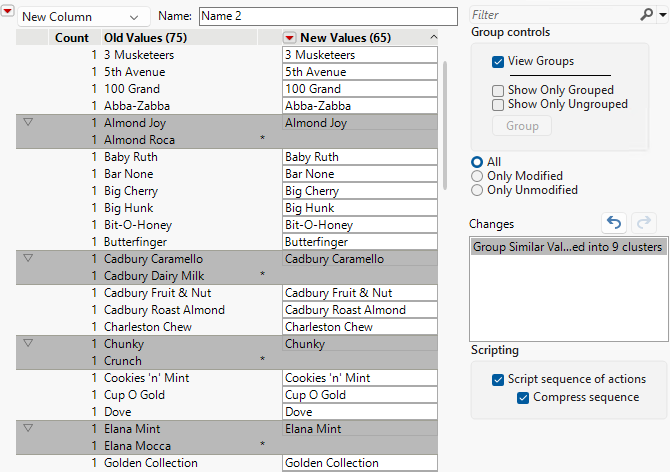670x472 pixels.
Task: Edit the Cadbury Caramello group new value
Action: point(360,259)
